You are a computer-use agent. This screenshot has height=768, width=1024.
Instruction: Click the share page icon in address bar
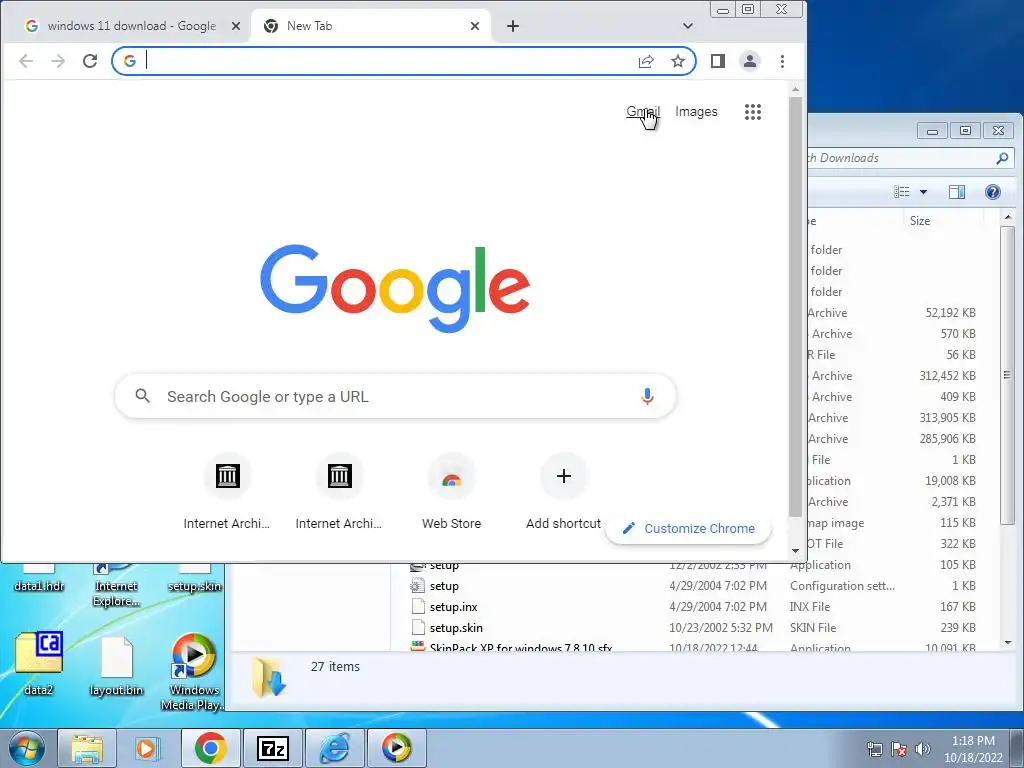pos(646,61)
